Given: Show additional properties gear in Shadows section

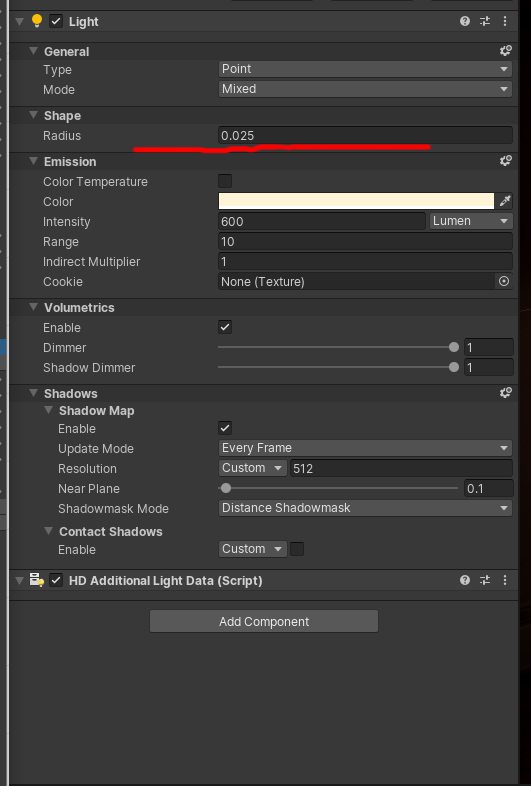Looking at the screenshot, I should click(x=505, y=392).
